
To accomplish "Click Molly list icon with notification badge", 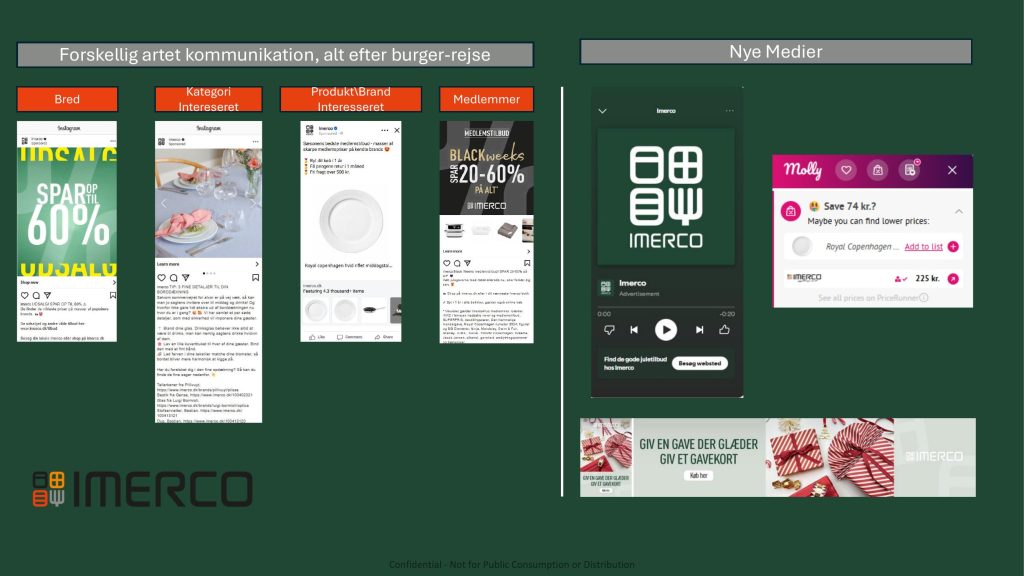I will pyautogui.click(x=910, y=170).
